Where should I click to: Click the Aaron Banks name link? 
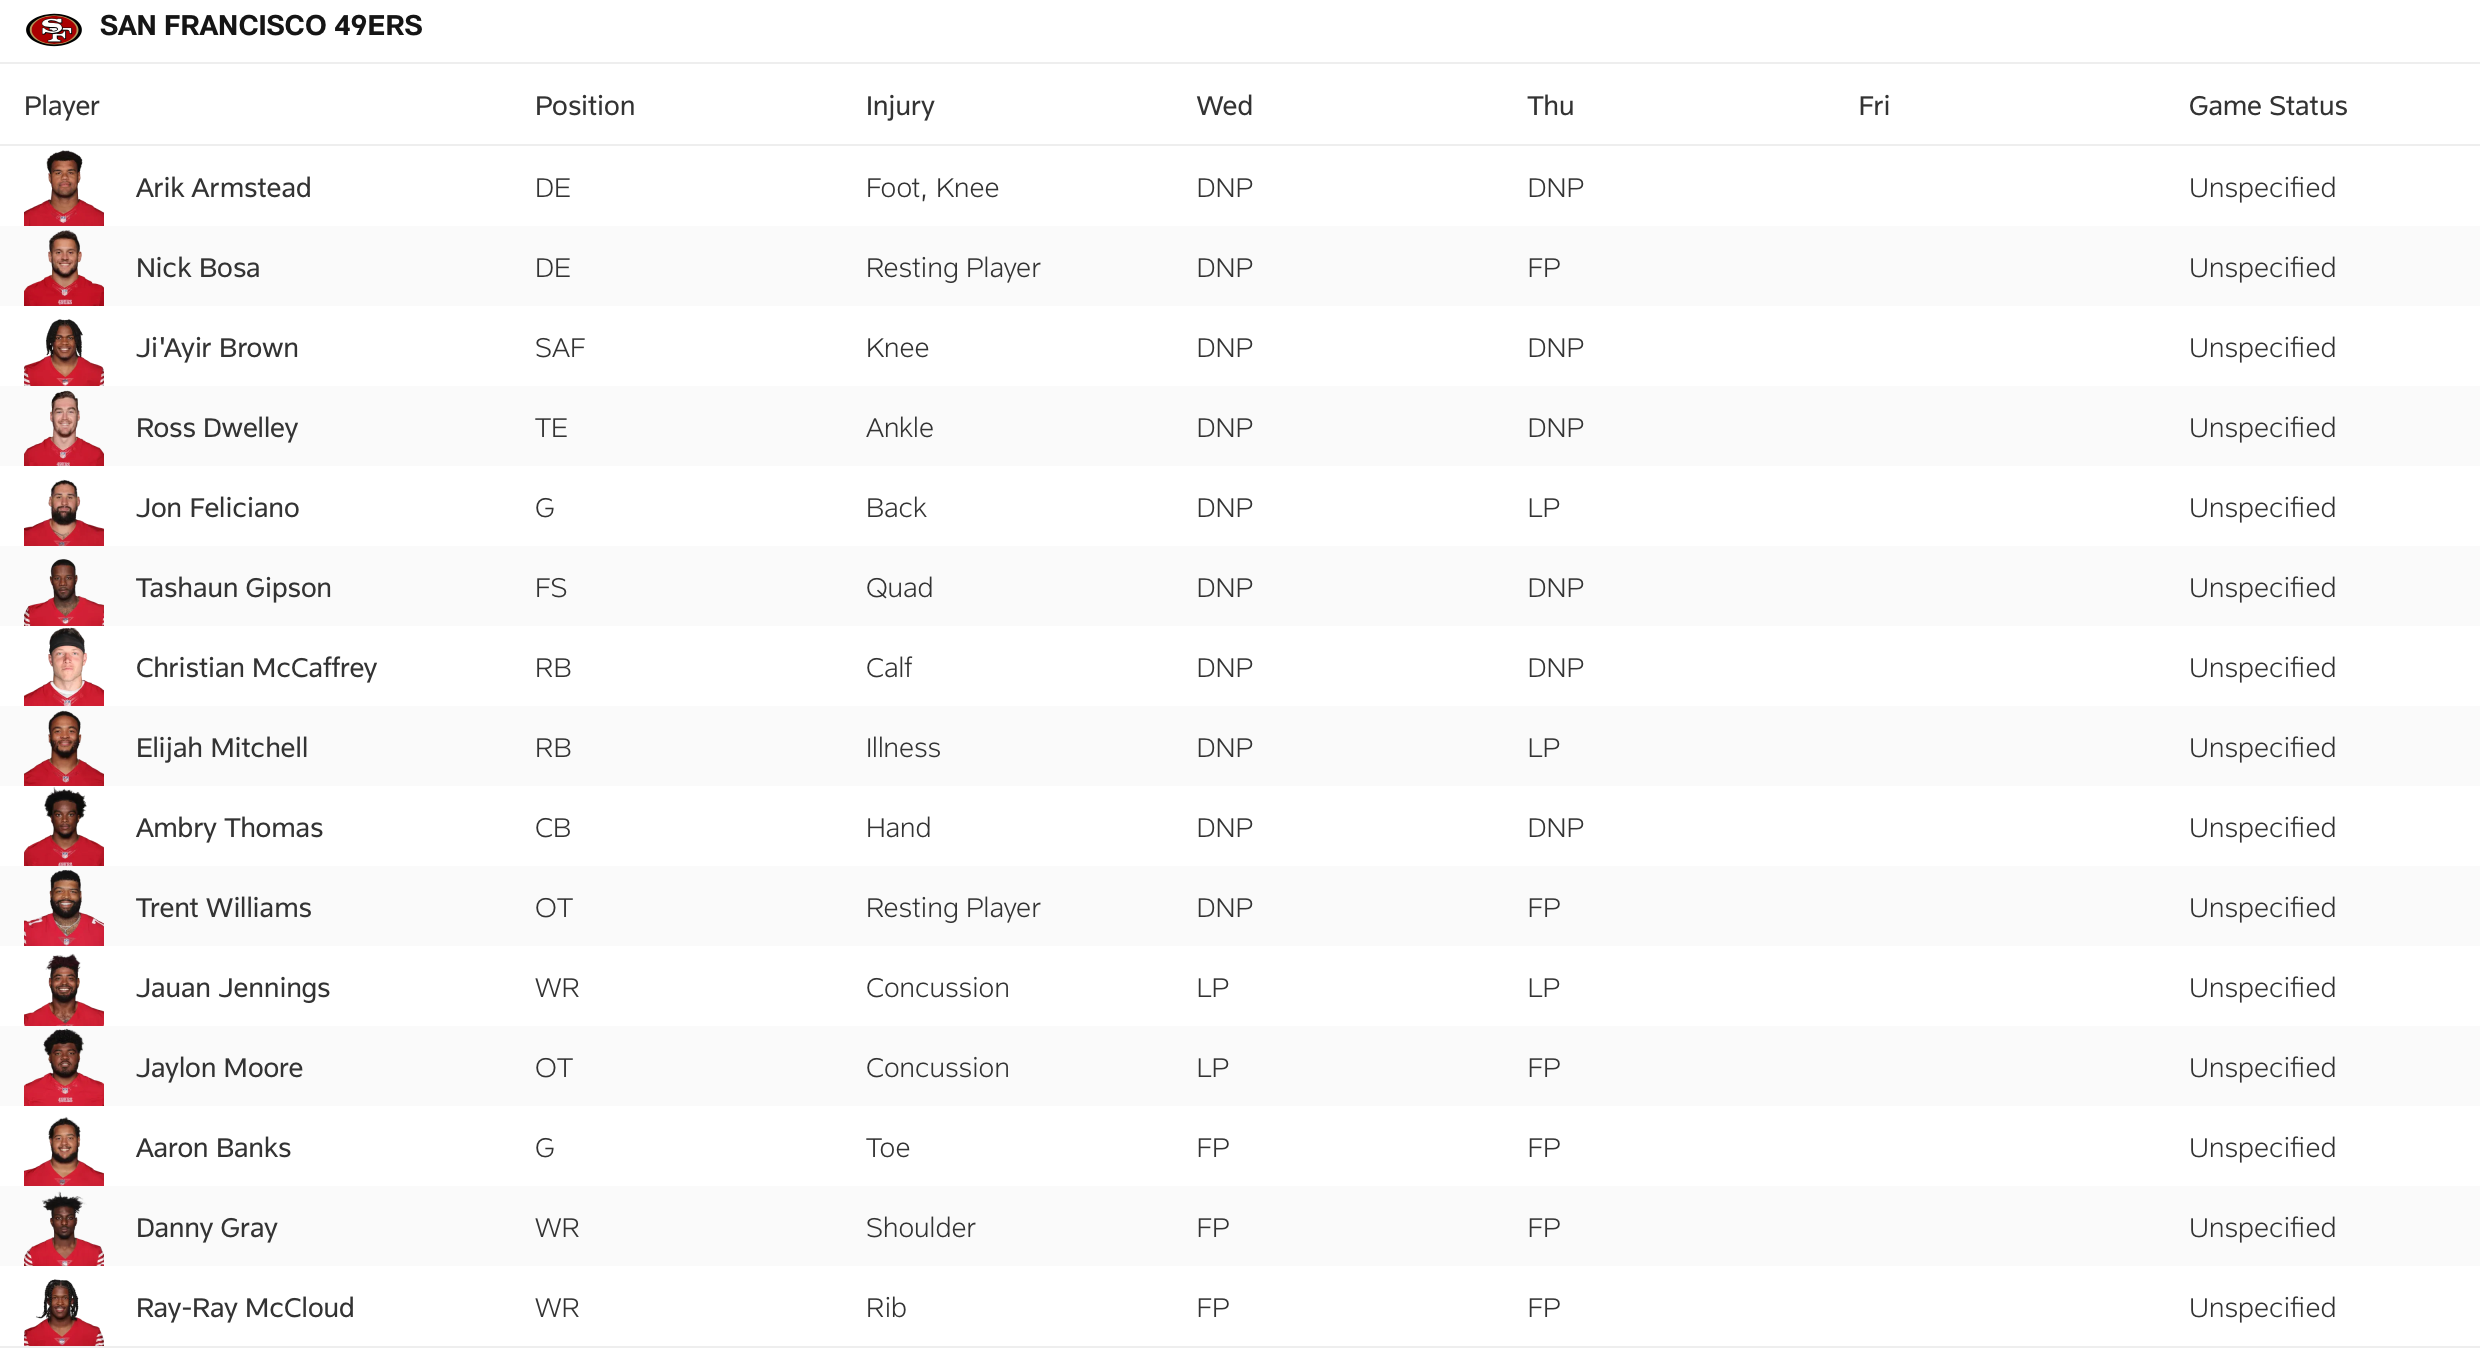213,1148
